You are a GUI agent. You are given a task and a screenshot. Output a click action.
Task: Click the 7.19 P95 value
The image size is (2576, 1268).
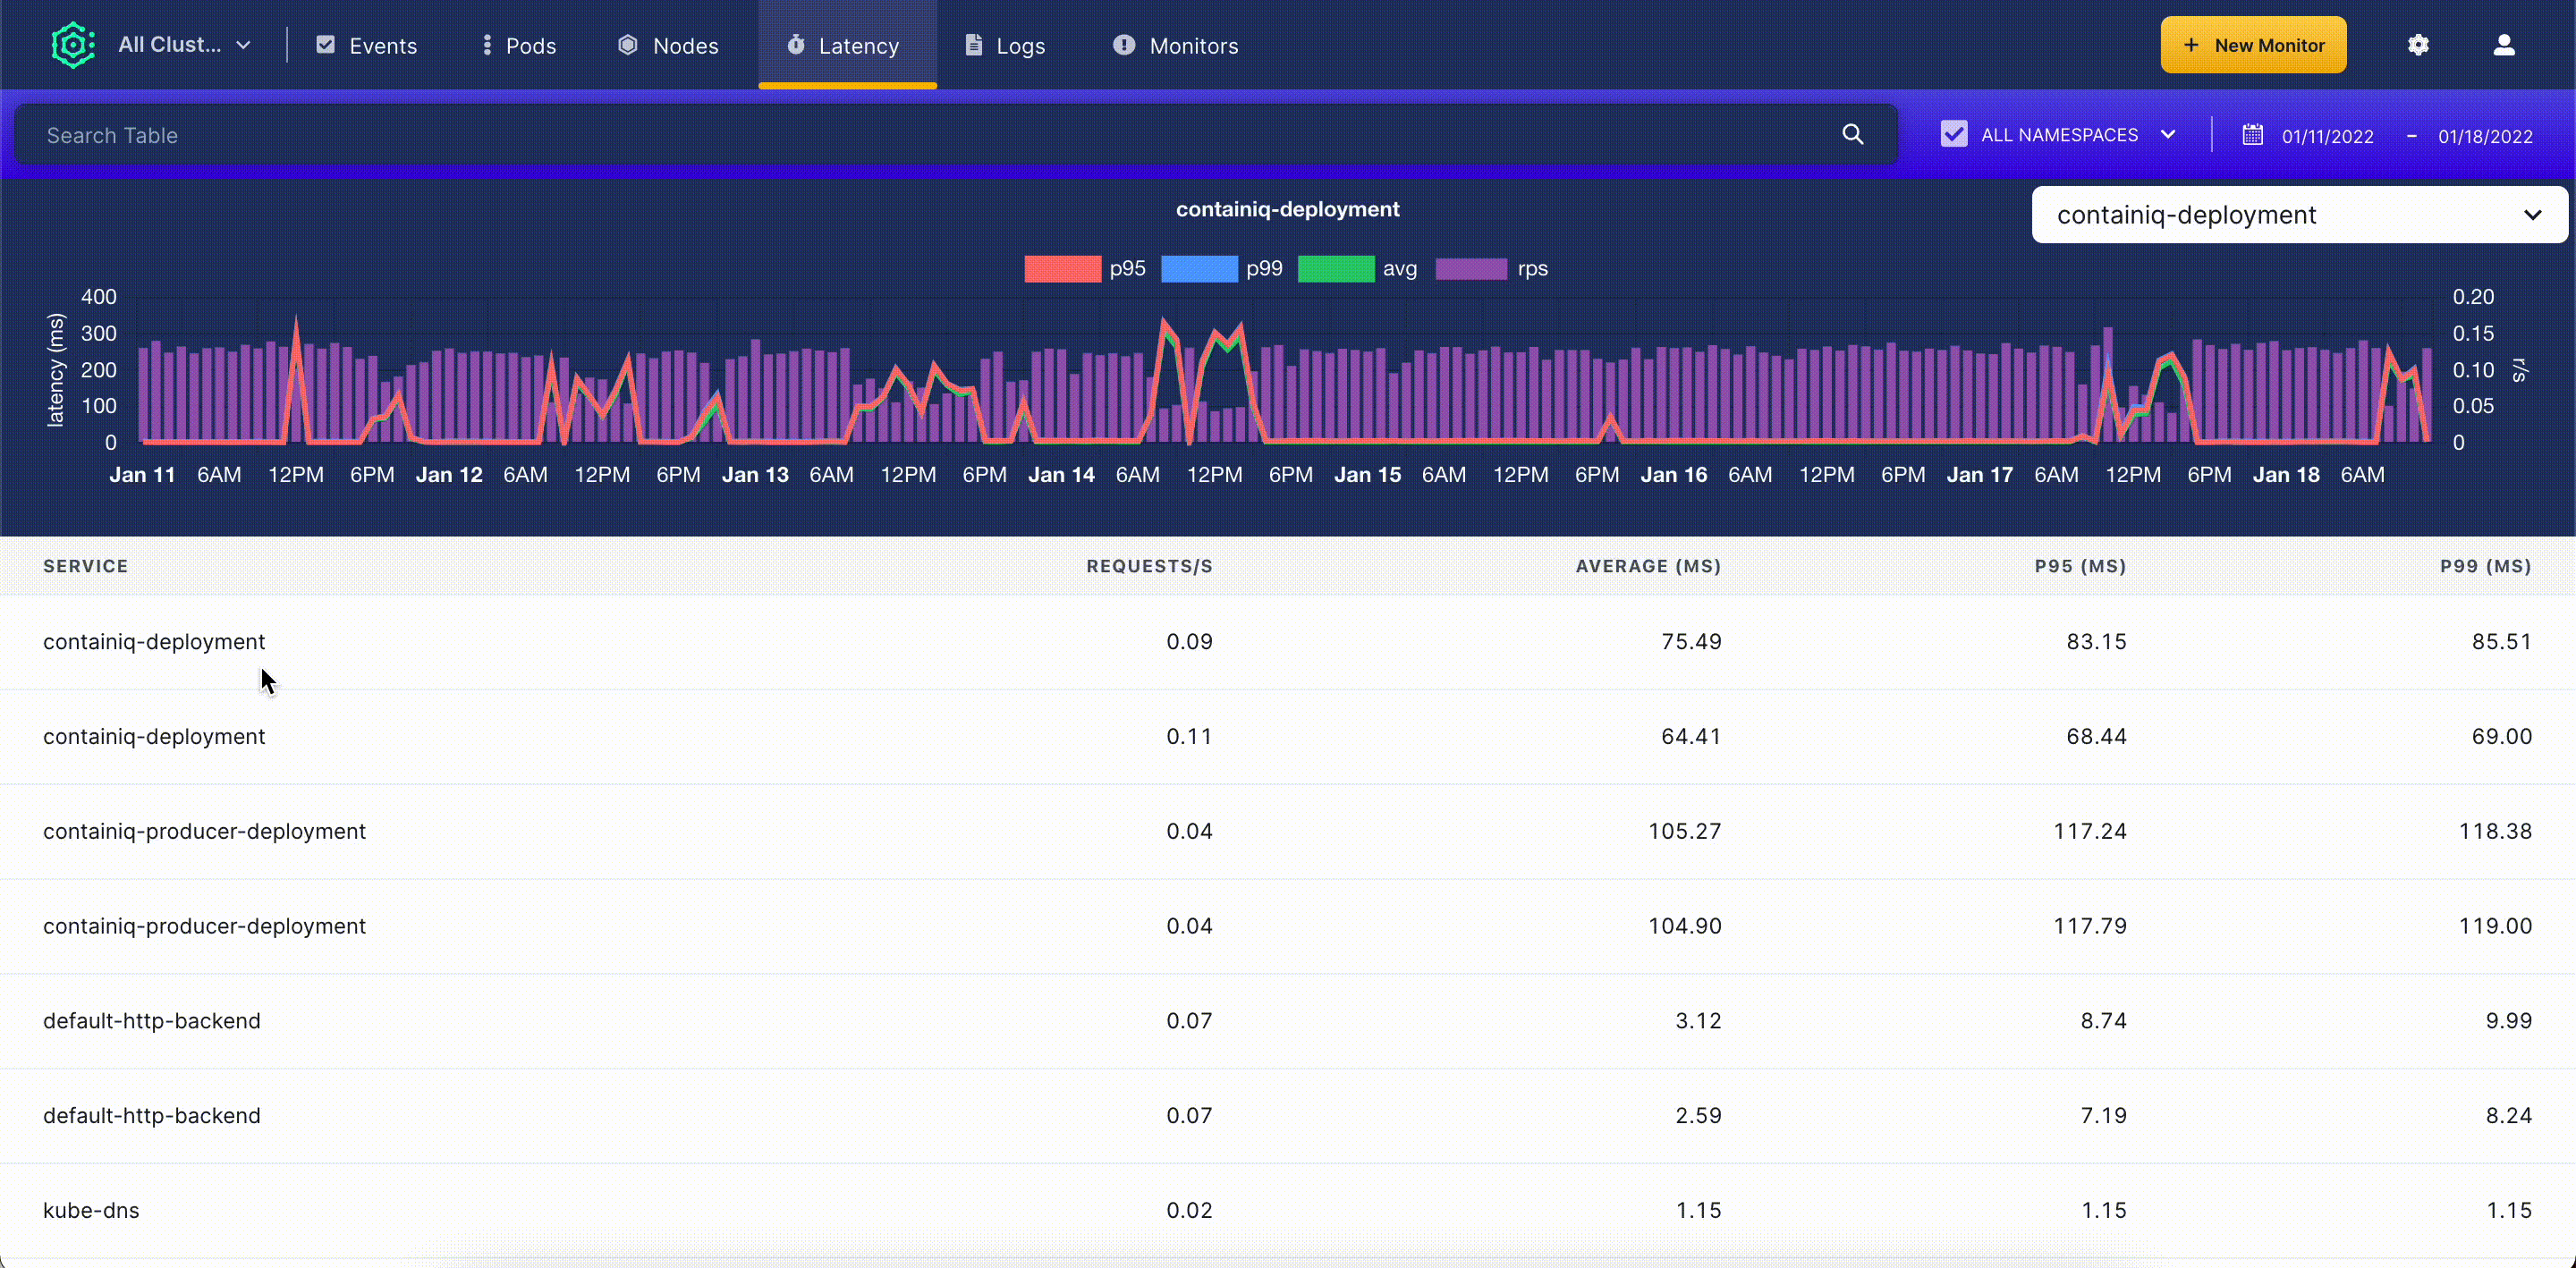(2103, 1116)
